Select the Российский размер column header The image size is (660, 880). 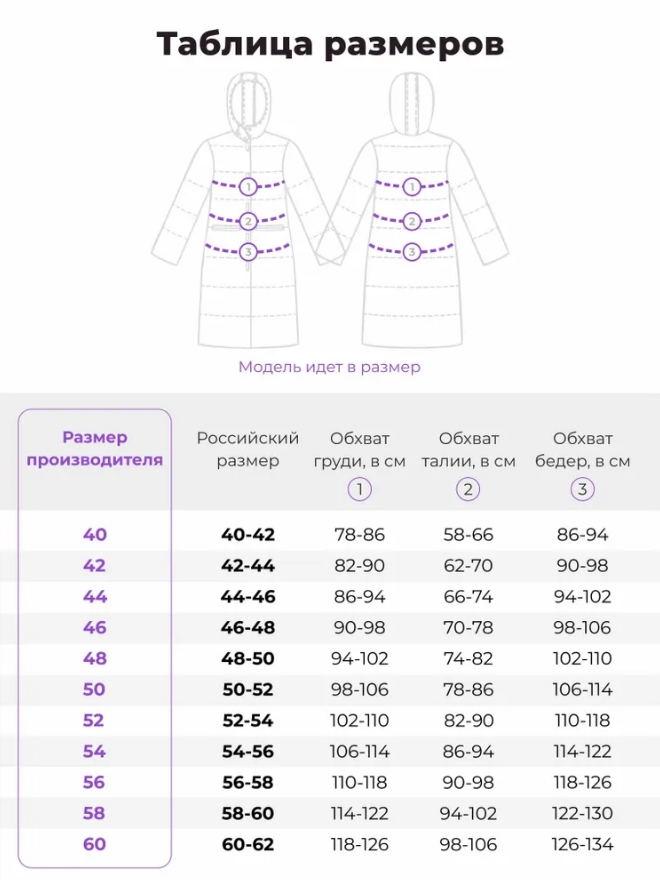click(x=248, y=449)
